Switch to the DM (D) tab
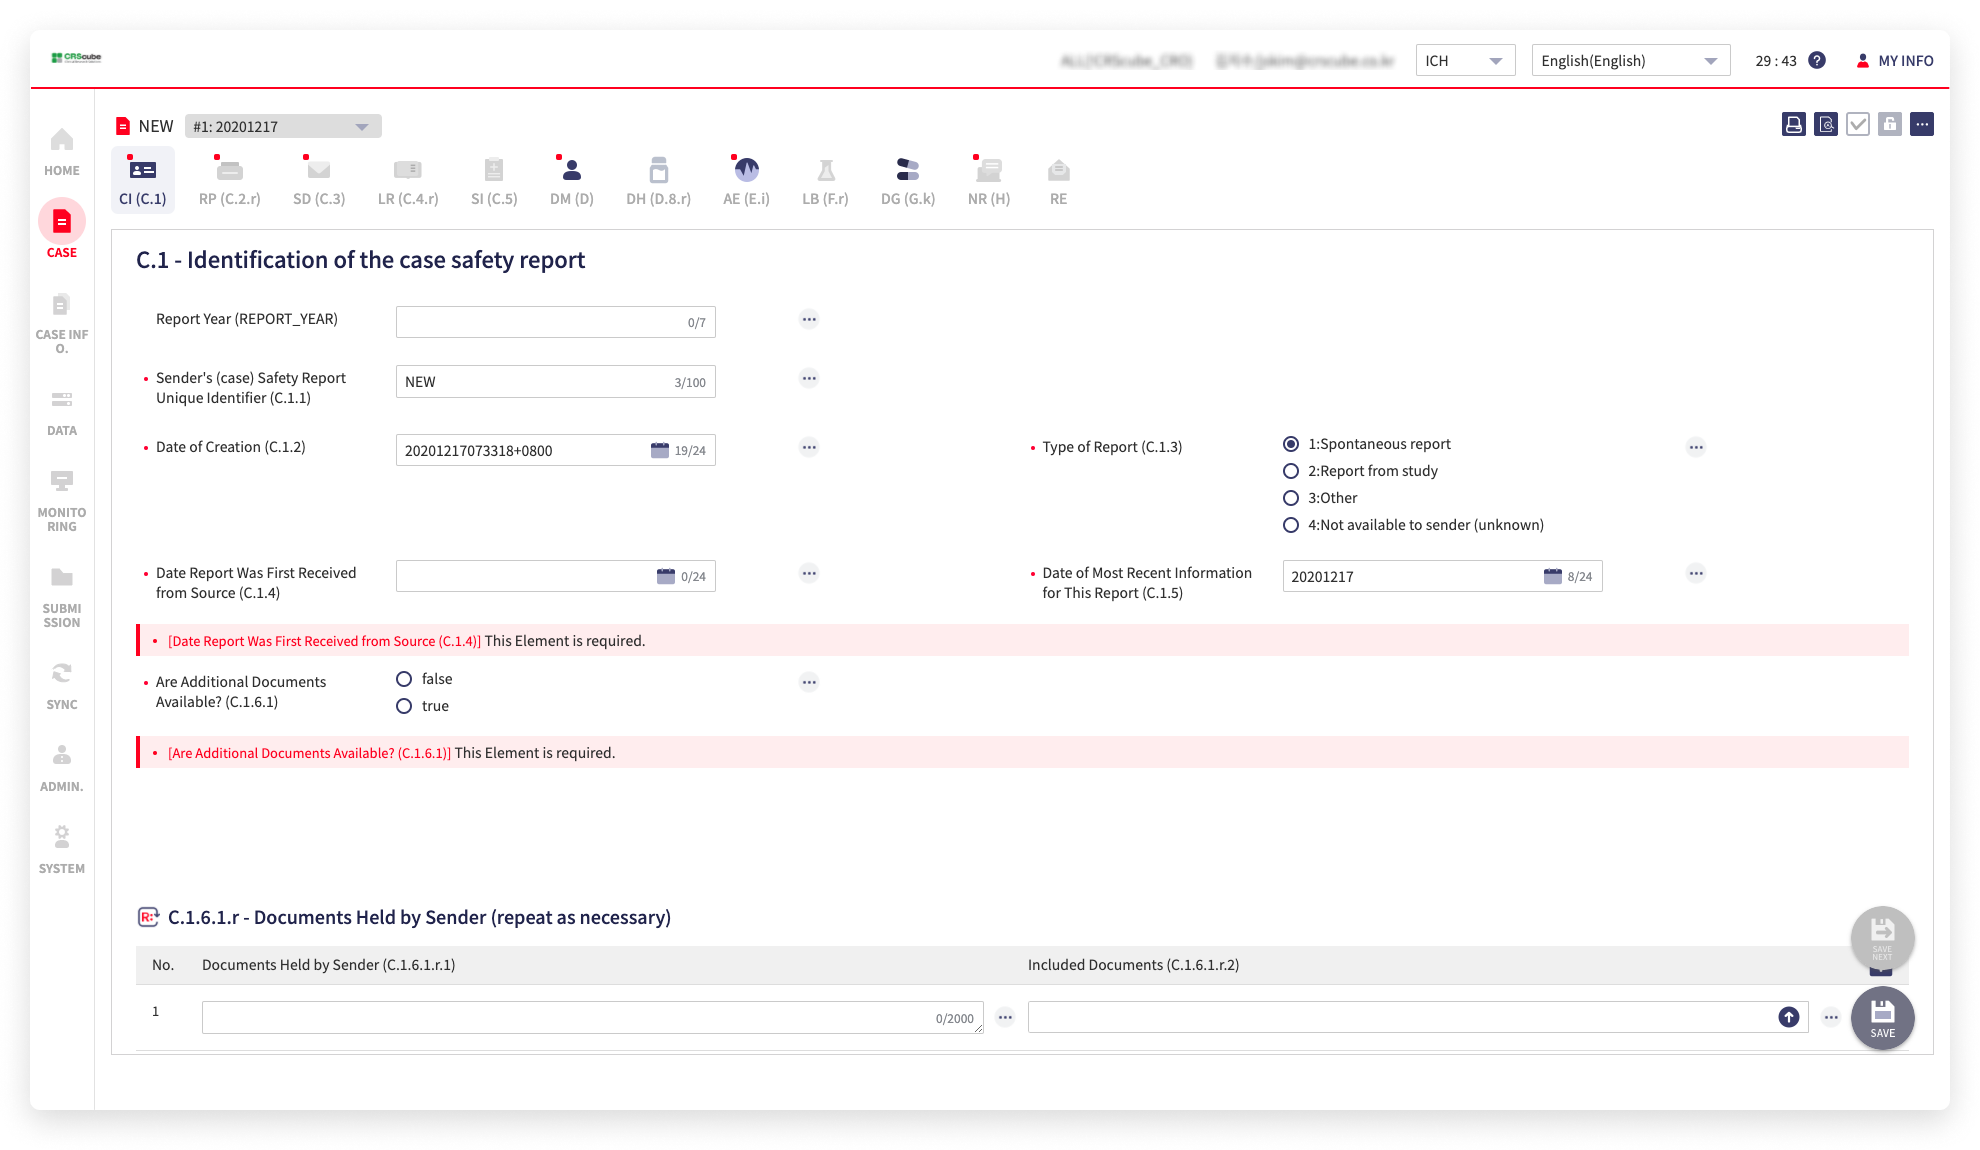1980x1150 pixels. (x=571, y=181)
